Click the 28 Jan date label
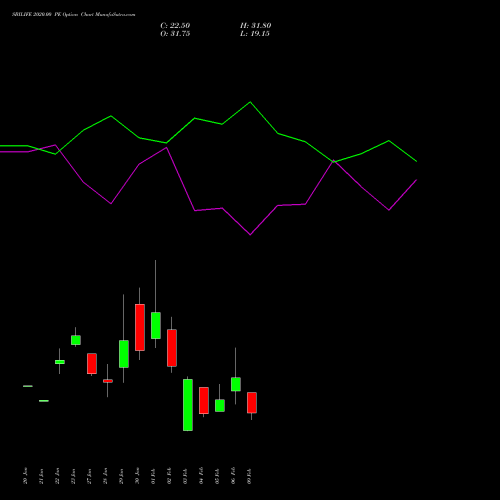The image size is (500, 500). pyautogui.click(x=106, y=476)
